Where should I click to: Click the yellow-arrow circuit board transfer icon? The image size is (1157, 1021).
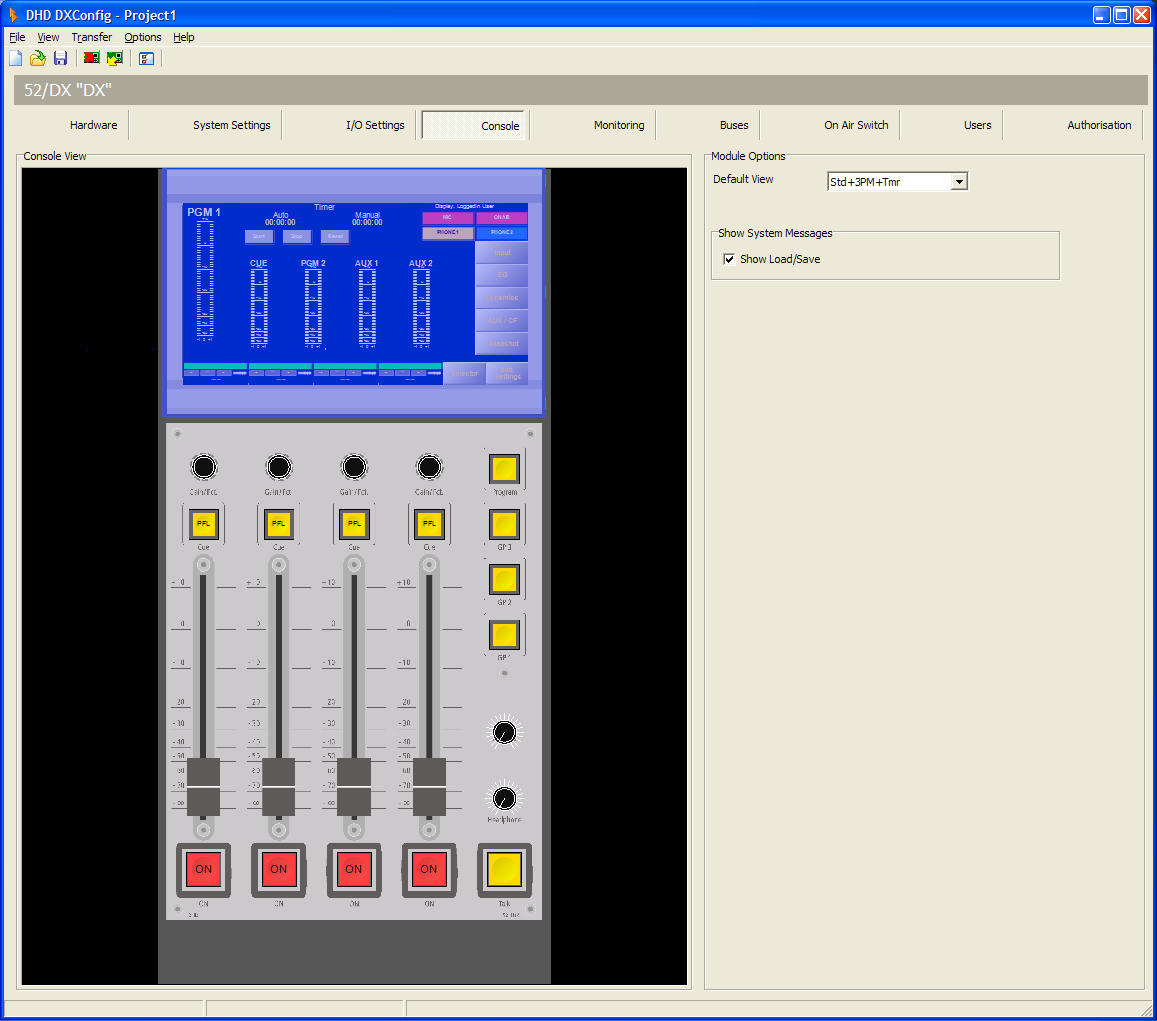pos(114,58)
